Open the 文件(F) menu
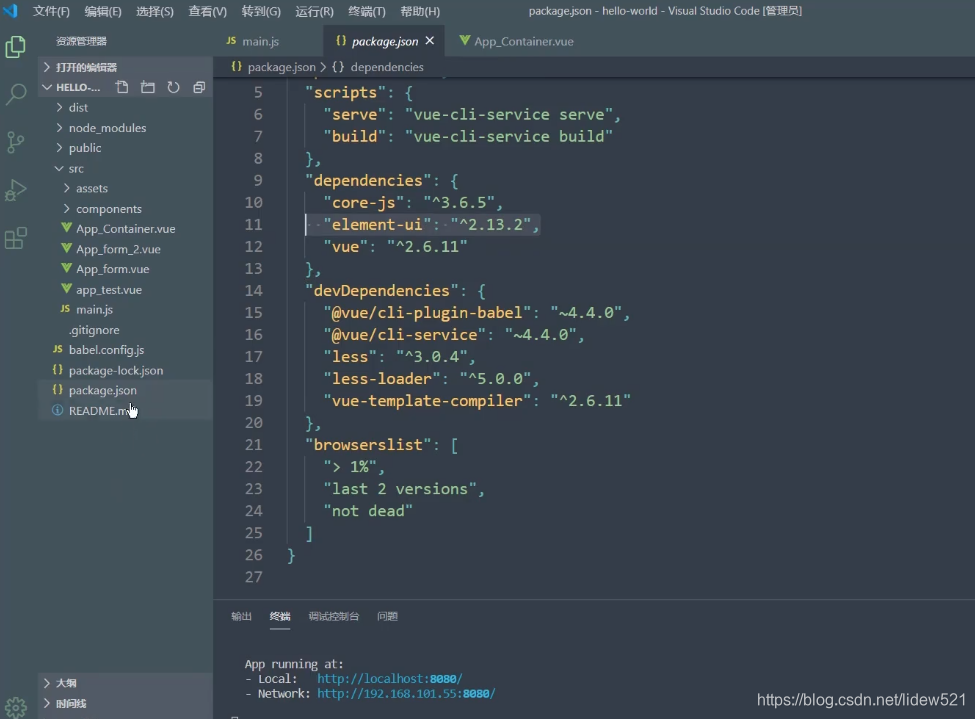The height and width of the screenshot is (719, 975). pyautogui.click(x=51, y=11)
